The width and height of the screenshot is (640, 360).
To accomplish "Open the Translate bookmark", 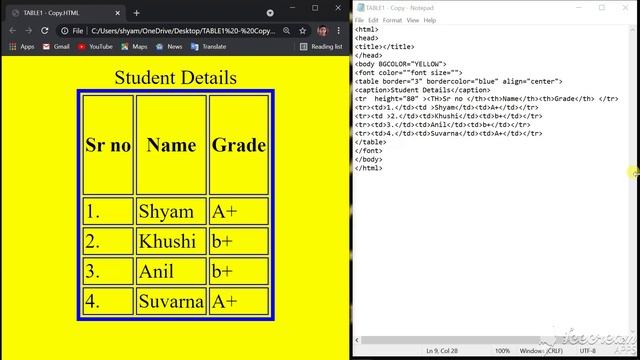I will pos(209,47).
